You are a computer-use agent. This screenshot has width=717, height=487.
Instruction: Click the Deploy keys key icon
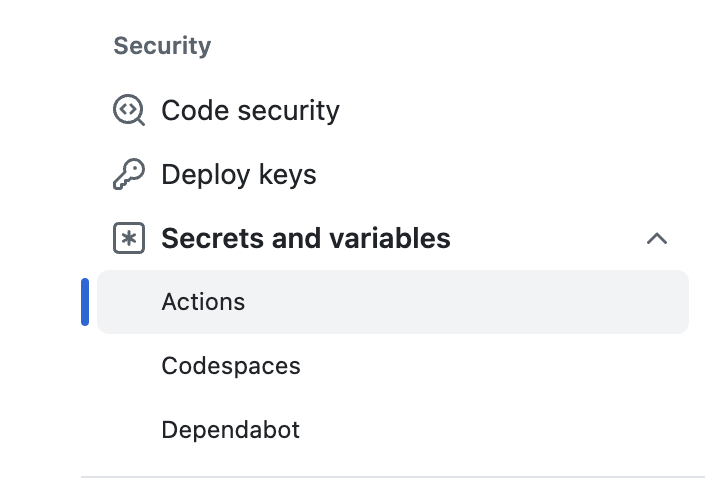coord(129,174)
